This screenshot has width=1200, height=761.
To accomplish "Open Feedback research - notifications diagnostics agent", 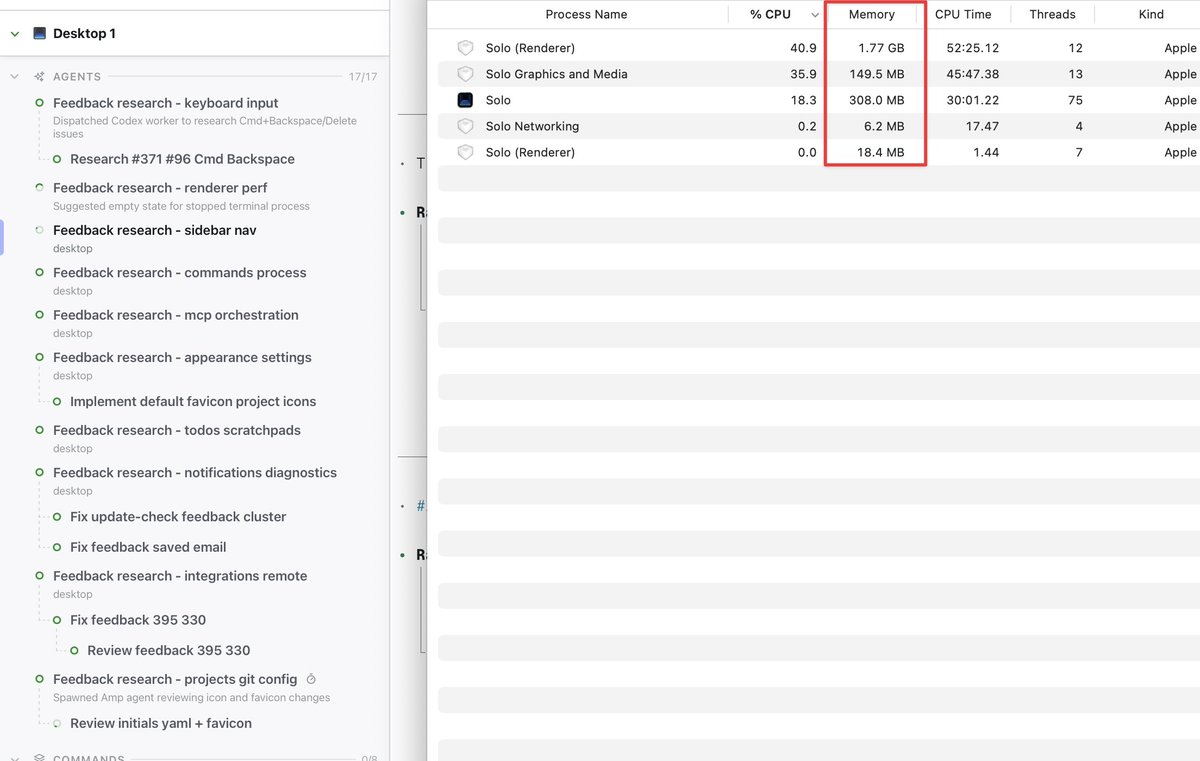I will 195,473.
